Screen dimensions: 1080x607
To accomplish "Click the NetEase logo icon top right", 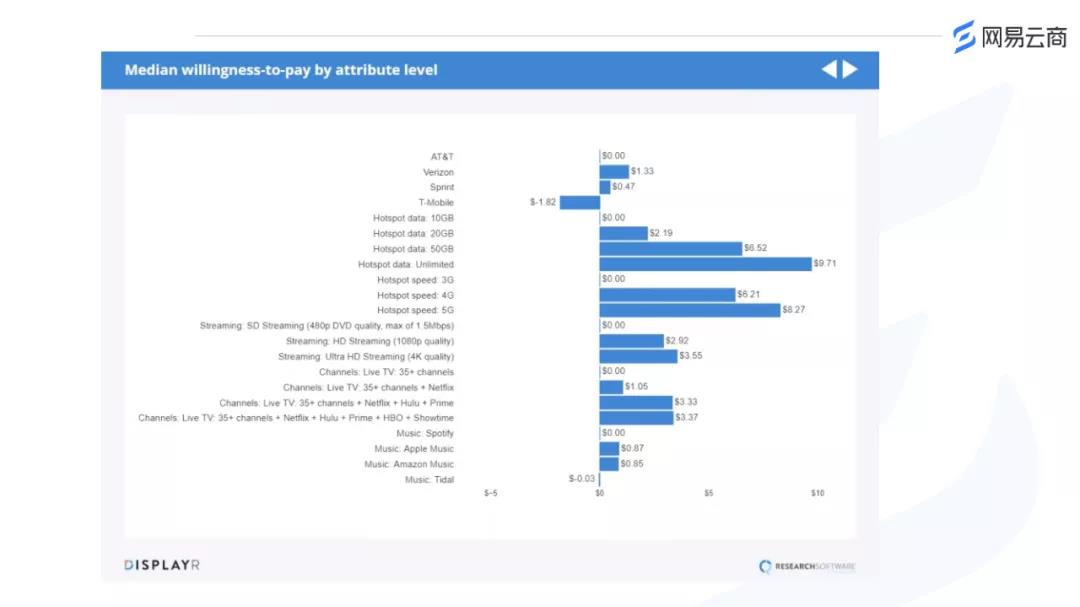I will (964, 37).
